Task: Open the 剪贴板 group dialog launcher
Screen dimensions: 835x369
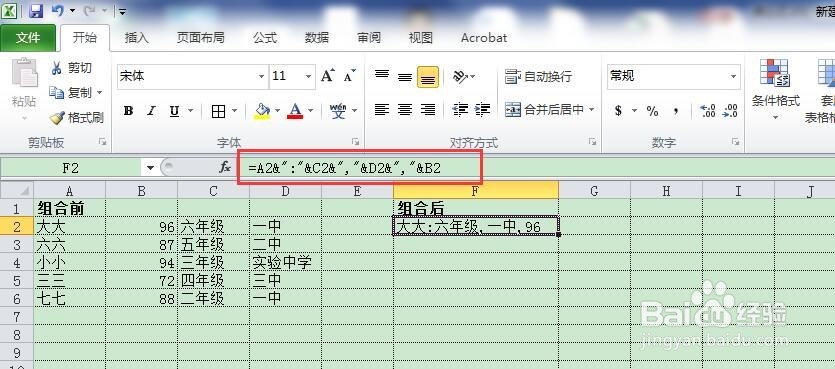Action: [103, 142]
